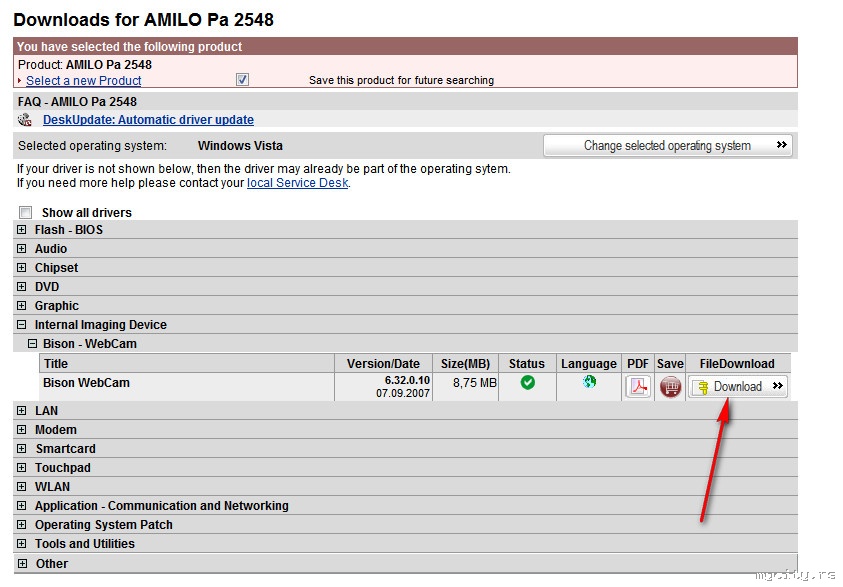Collapse the Bison - WebCam subcategory
This screenshot has width=843, height=587.
[32, 343]
